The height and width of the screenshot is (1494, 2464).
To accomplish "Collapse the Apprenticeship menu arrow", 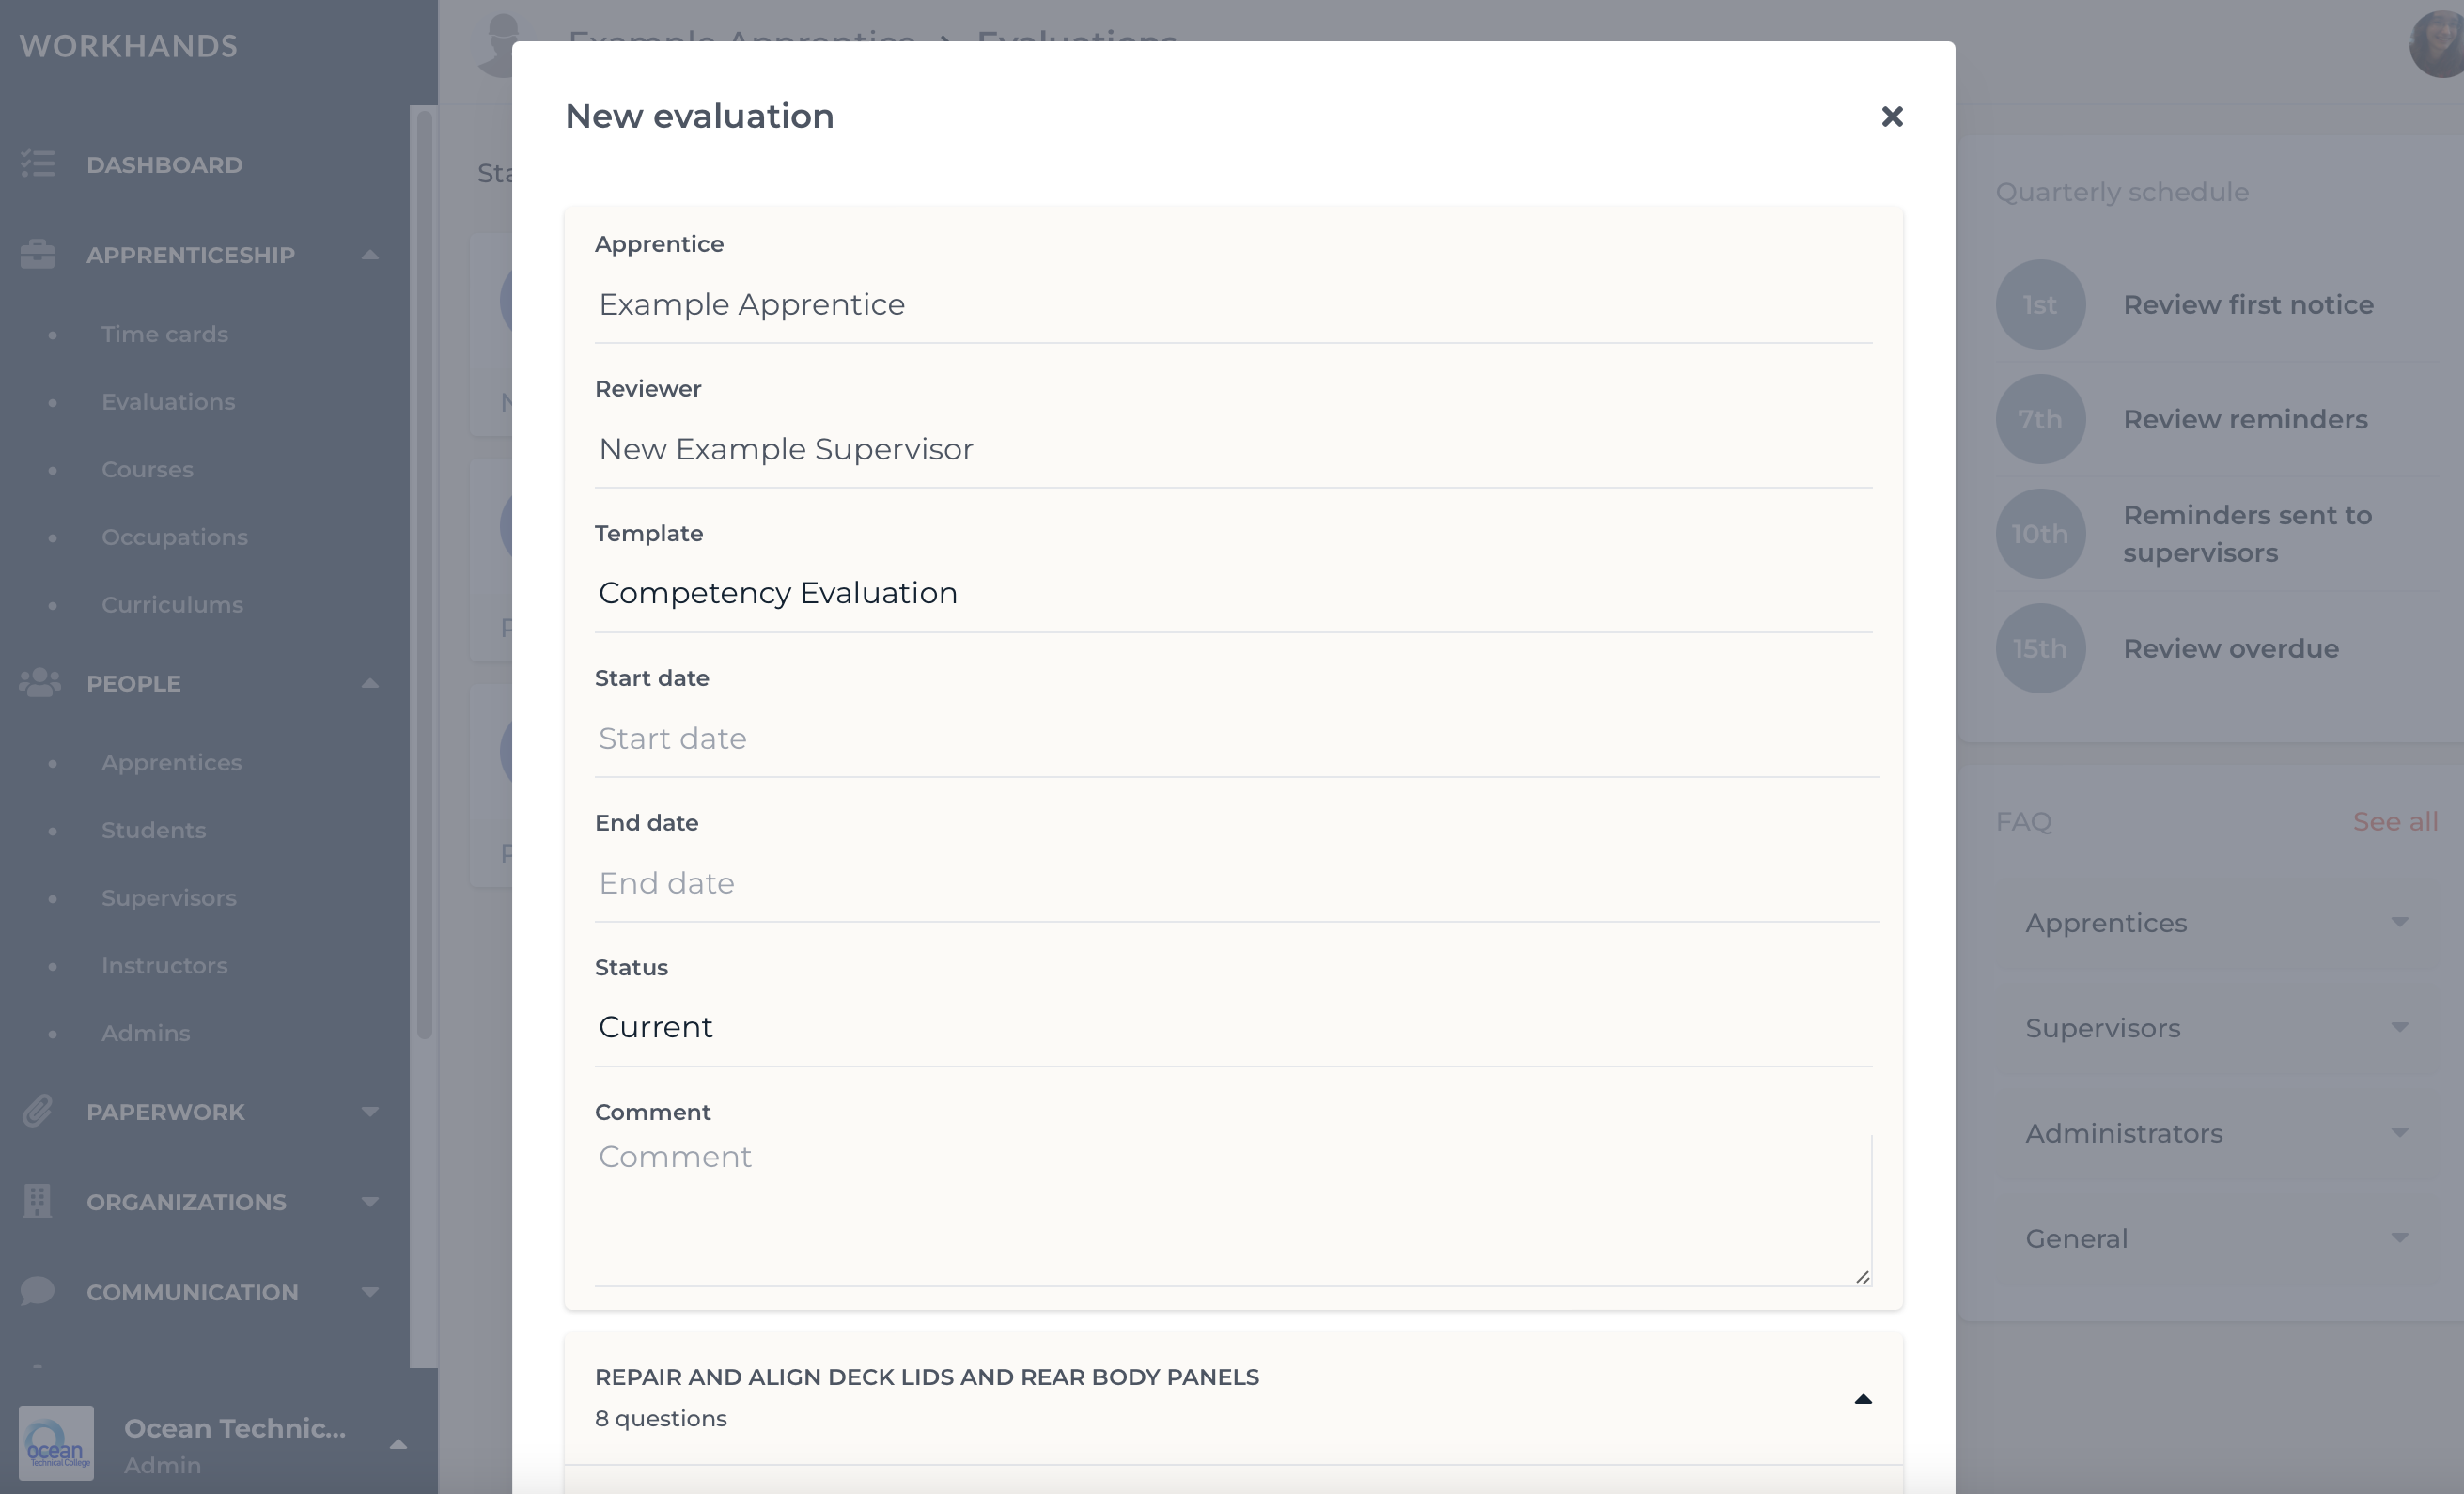I will tap(370, 255).
